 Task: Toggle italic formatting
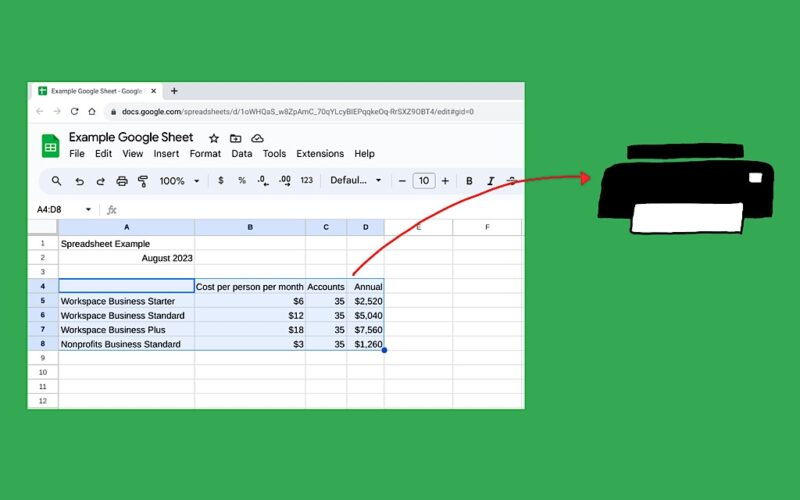pyautogui.click(x=491, y=181)
